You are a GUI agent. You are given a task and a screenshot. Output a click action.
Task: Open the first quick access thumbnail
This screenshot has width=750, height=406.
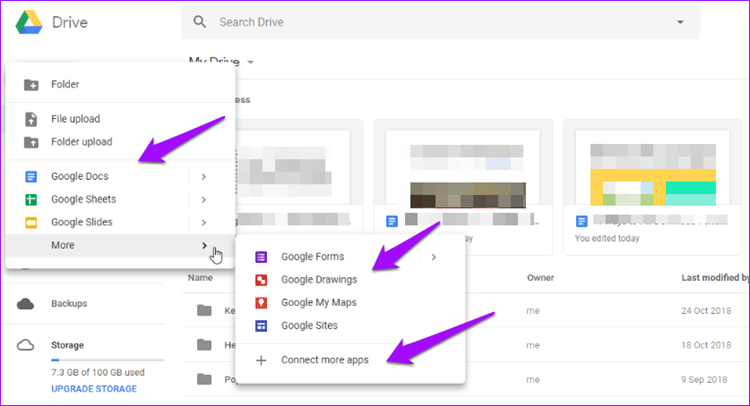(x=293, y=168)
